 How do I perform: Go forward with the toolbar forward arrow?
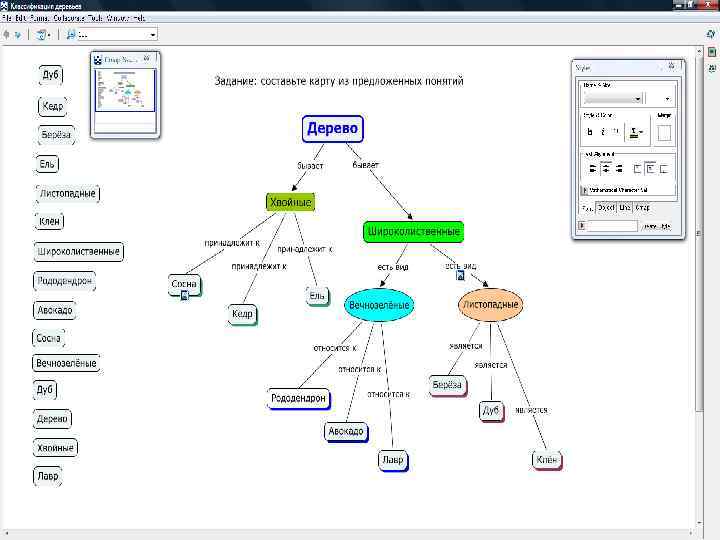pos(18,34)
